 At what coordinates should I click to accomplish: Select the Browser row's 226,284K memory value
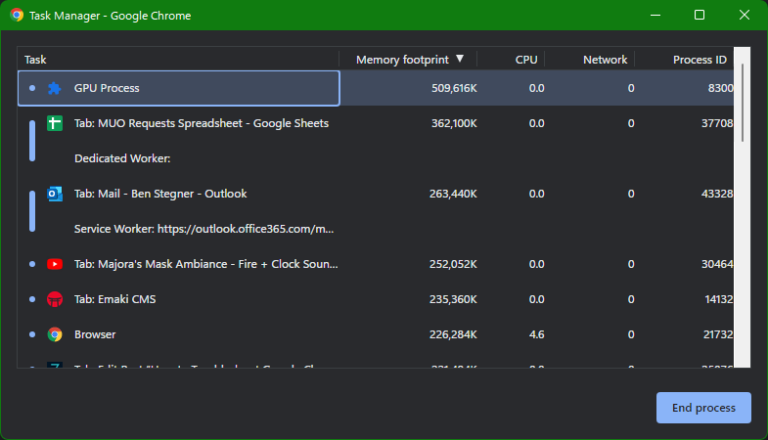click(452, 334)
